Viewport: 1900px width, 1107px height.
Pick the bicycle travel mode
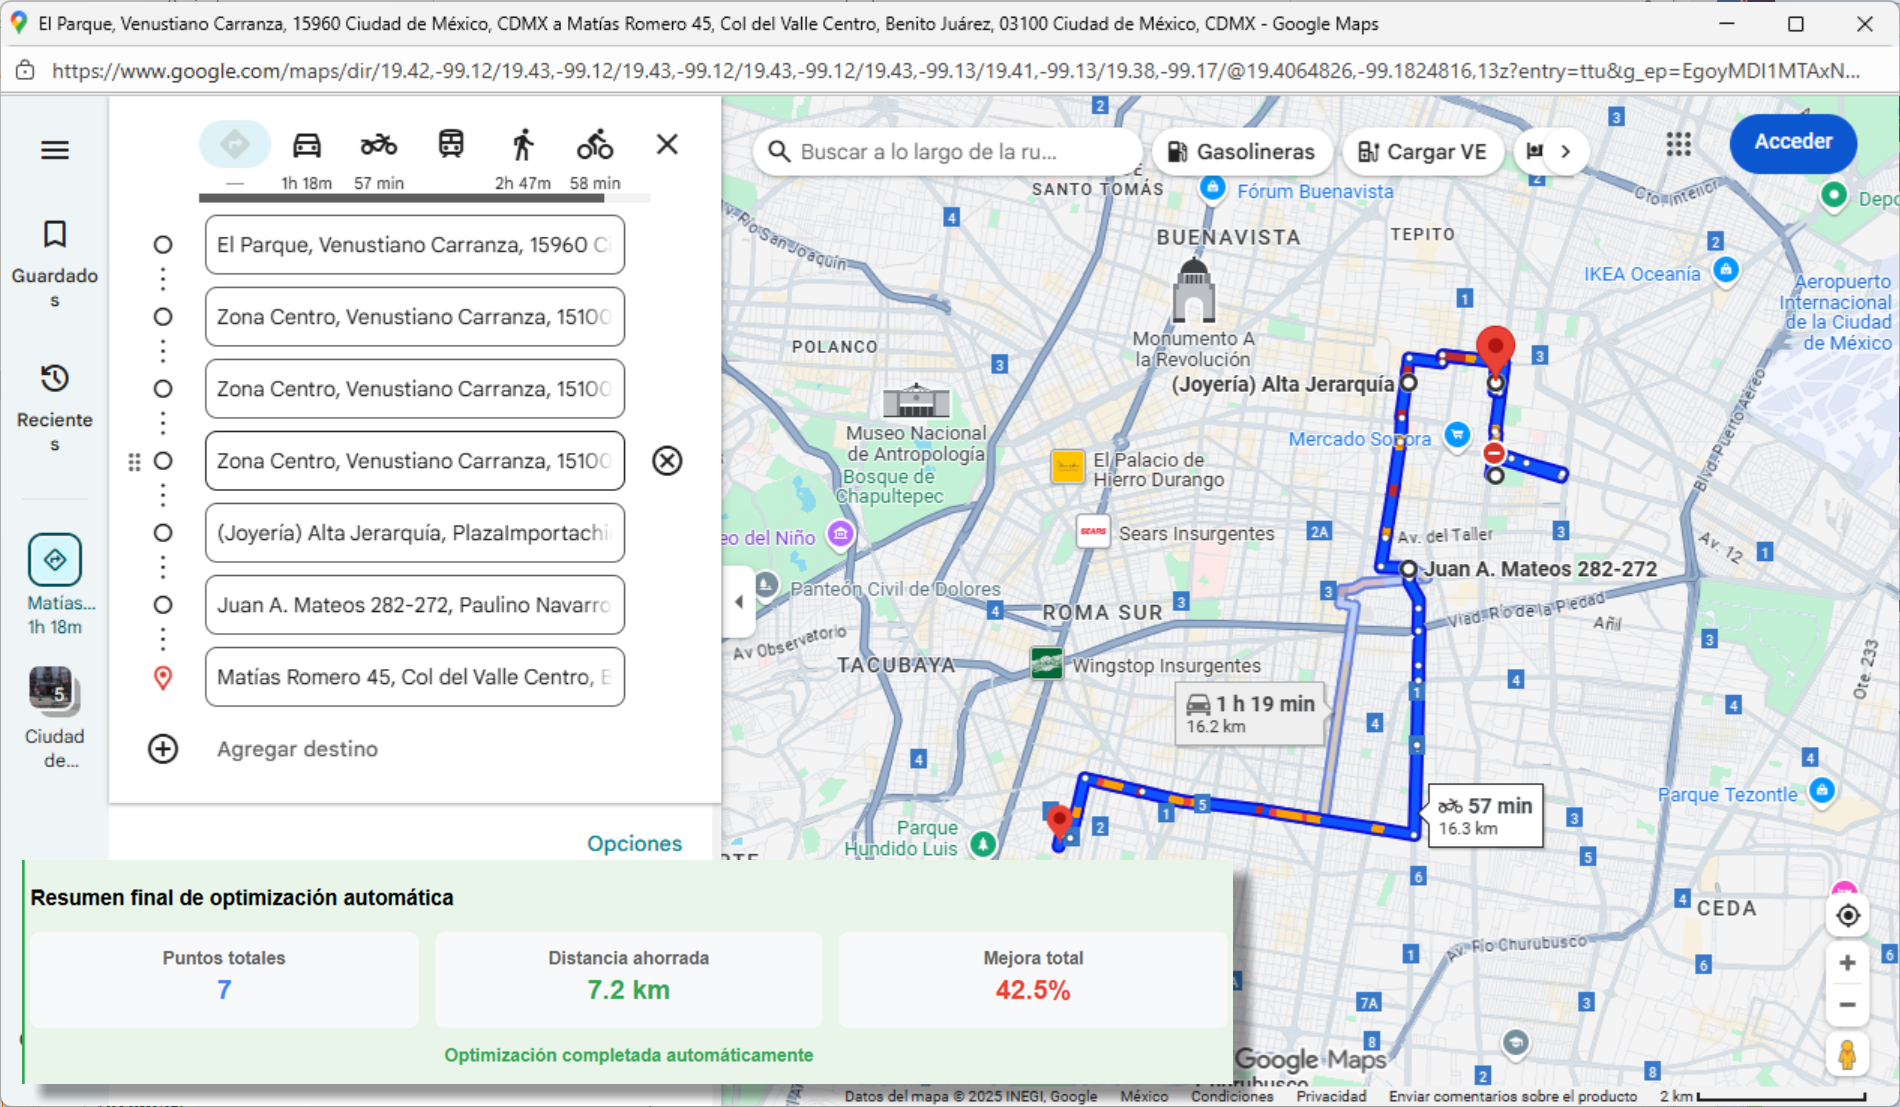coord(594,146)
